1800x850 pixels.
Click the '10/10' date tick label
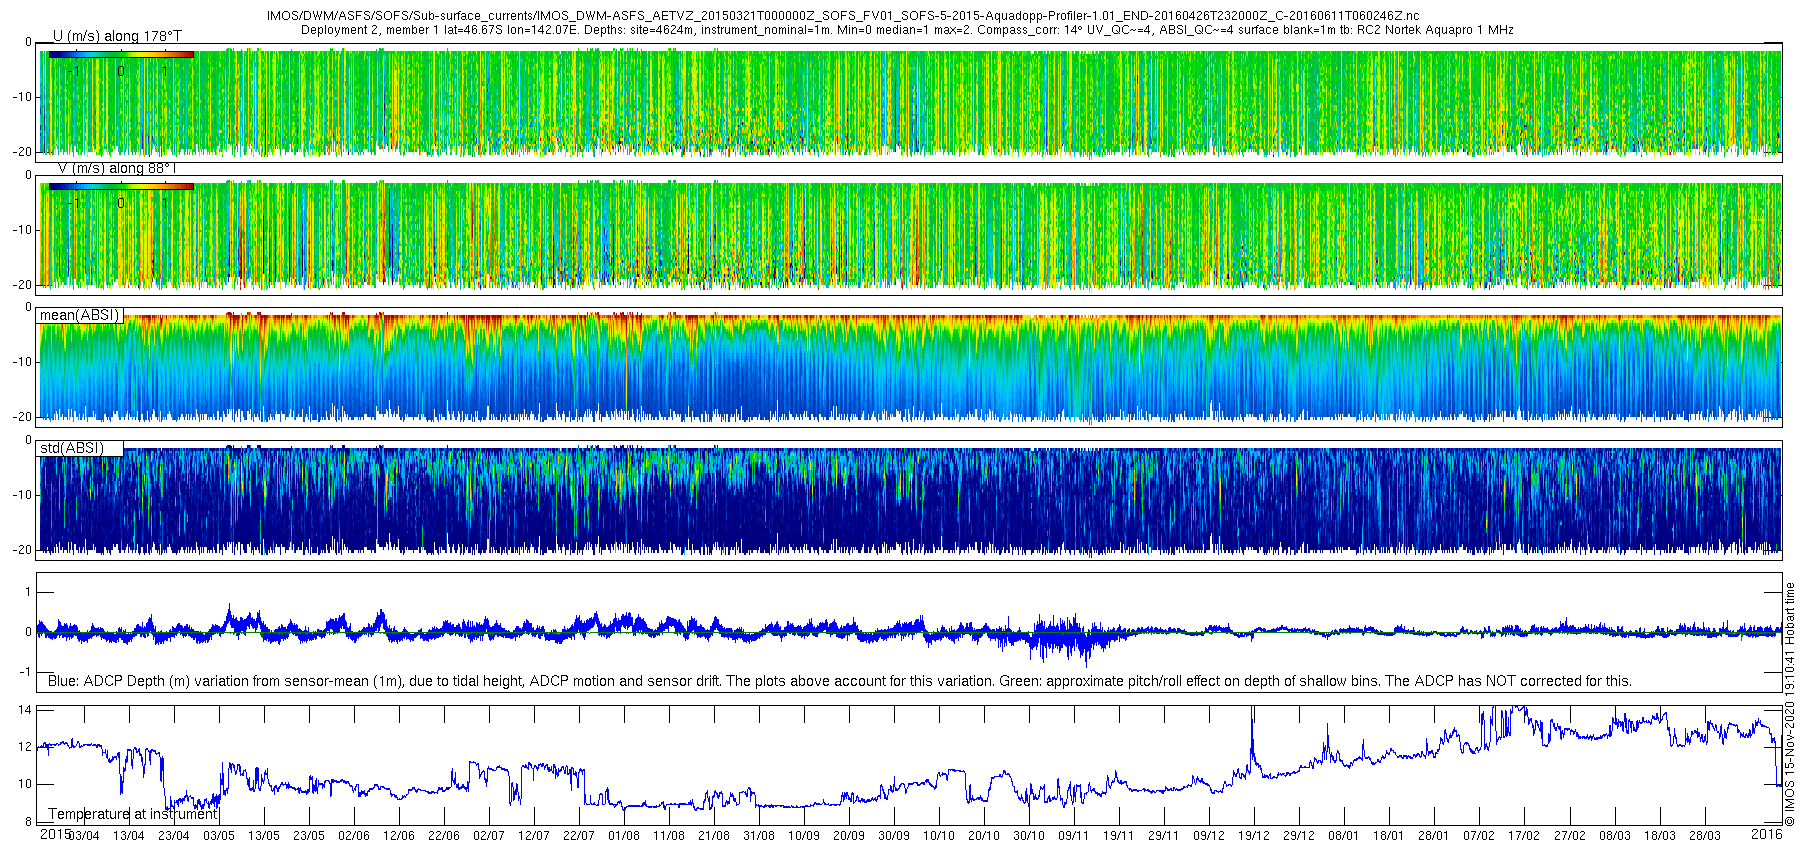point(939,836)
